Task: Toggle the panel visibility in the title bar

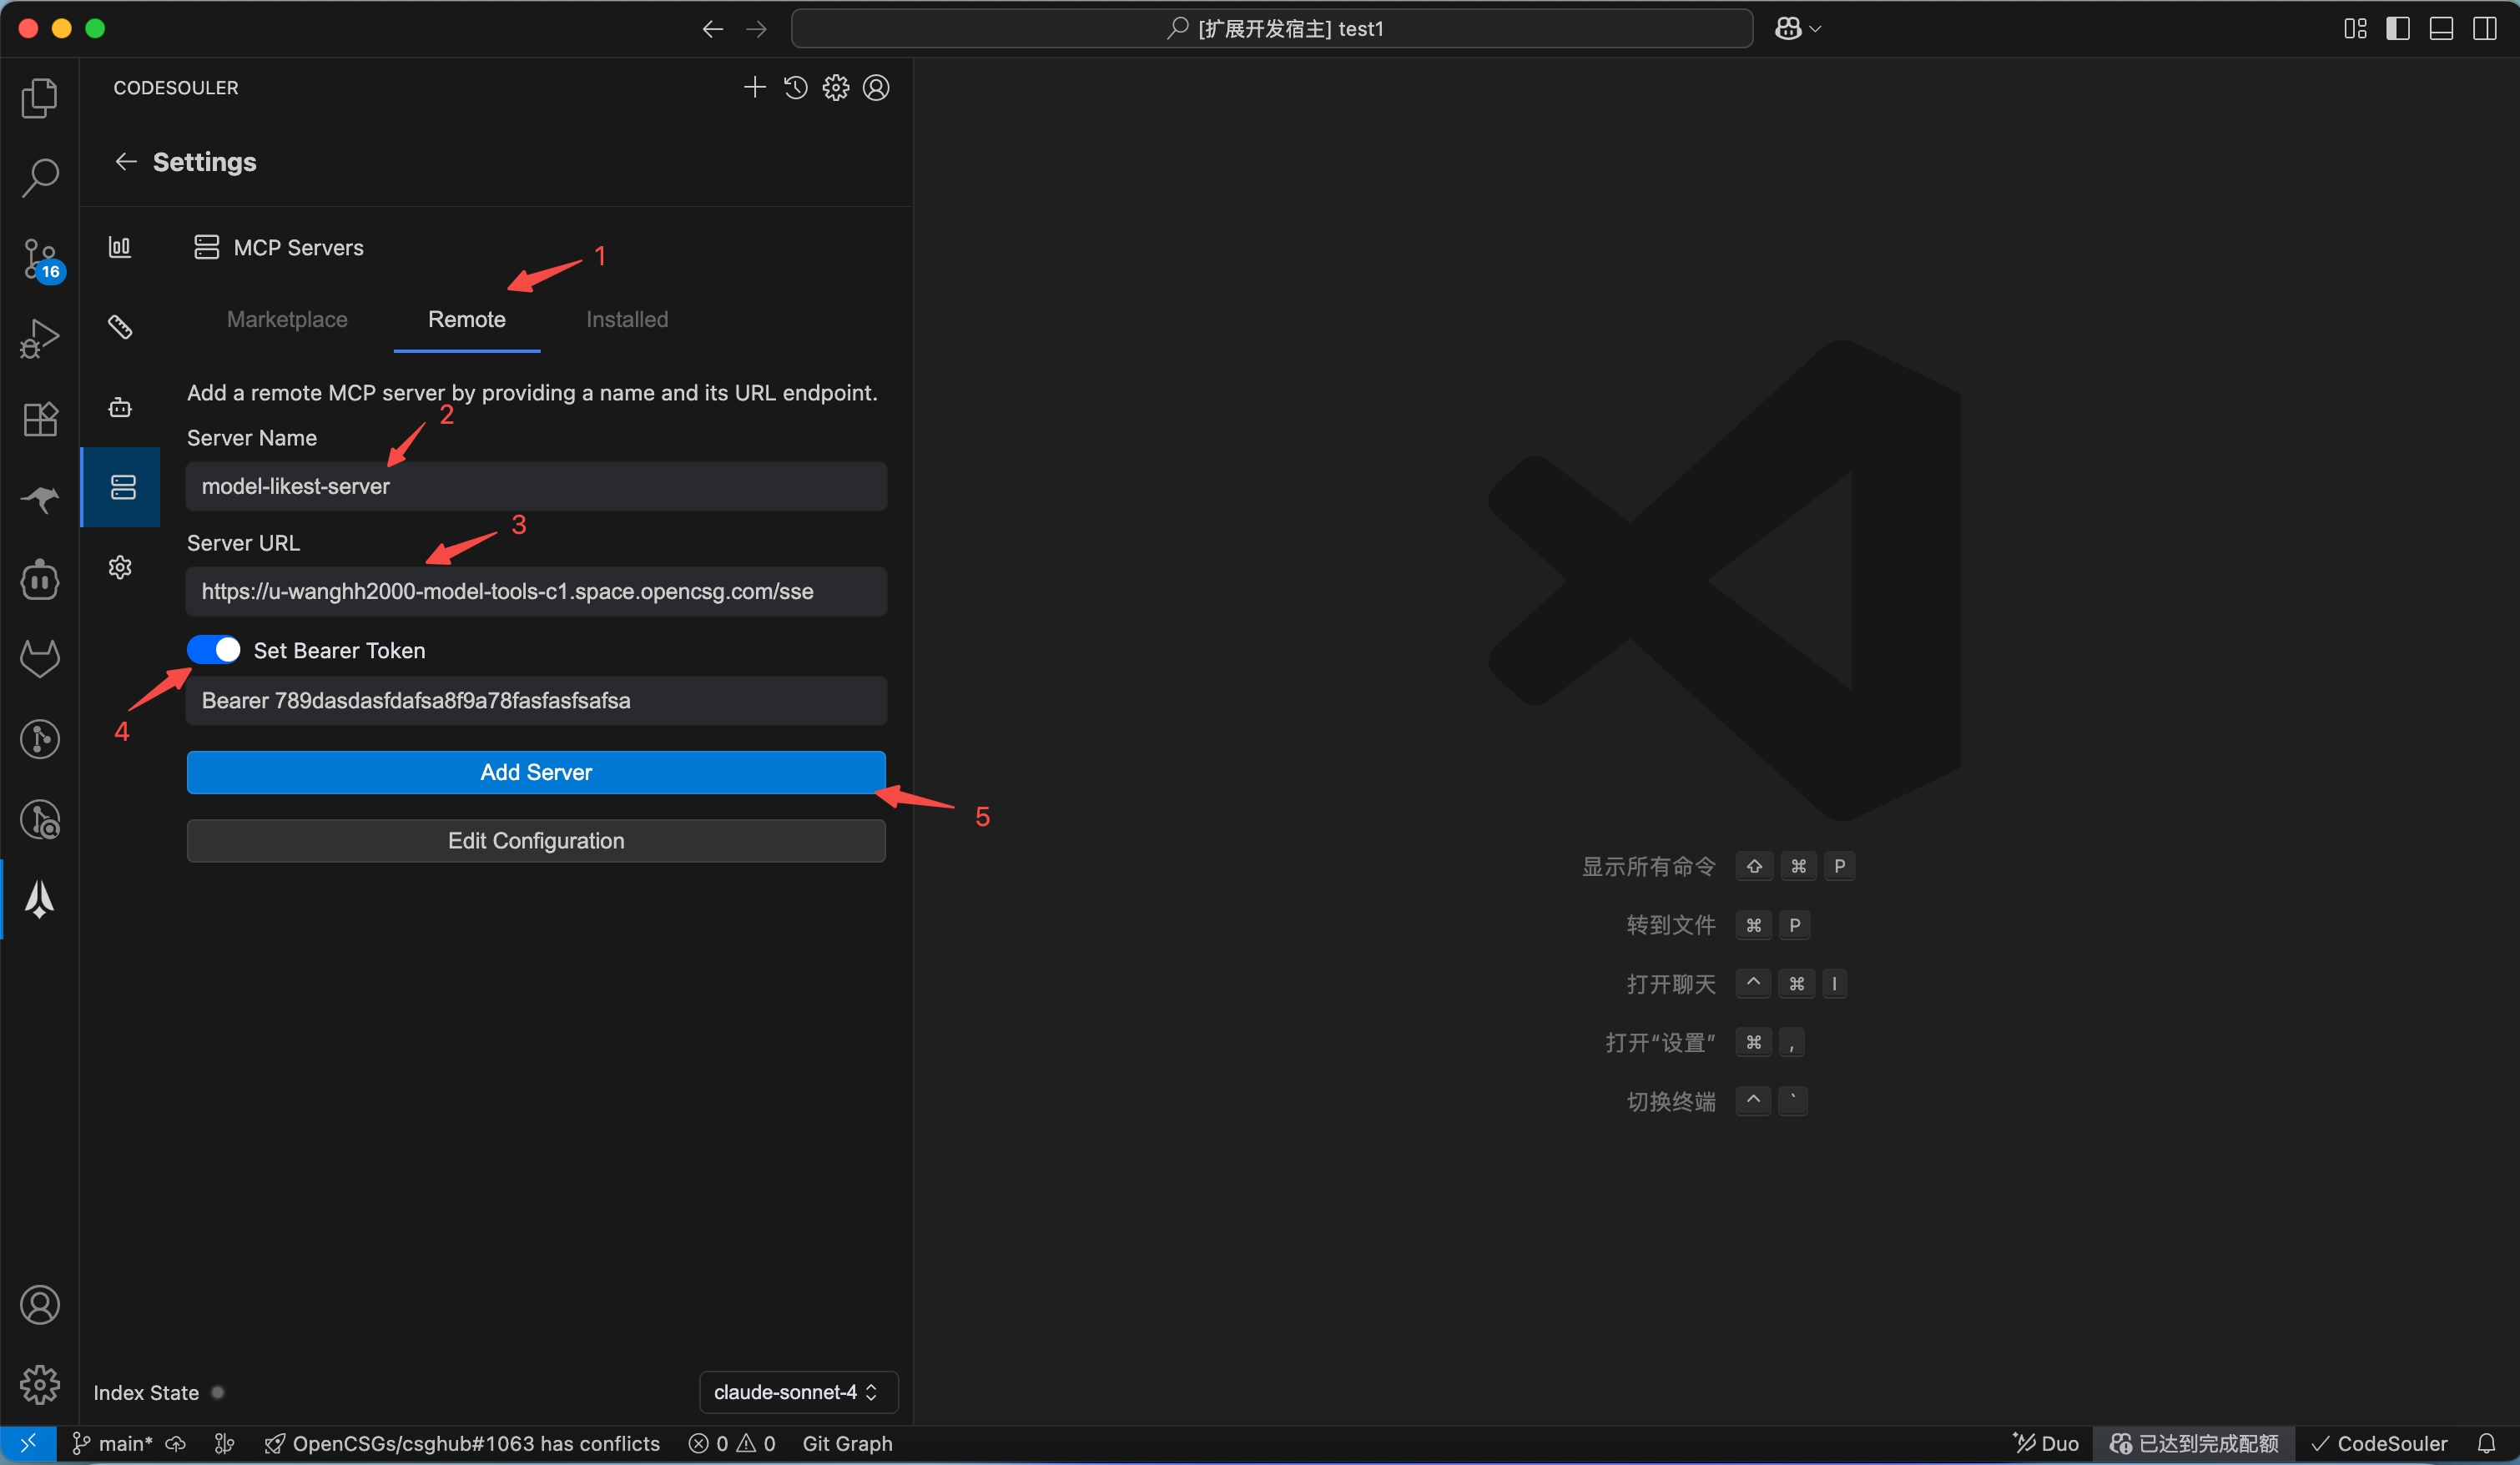Action: (x=2441, y=28)
